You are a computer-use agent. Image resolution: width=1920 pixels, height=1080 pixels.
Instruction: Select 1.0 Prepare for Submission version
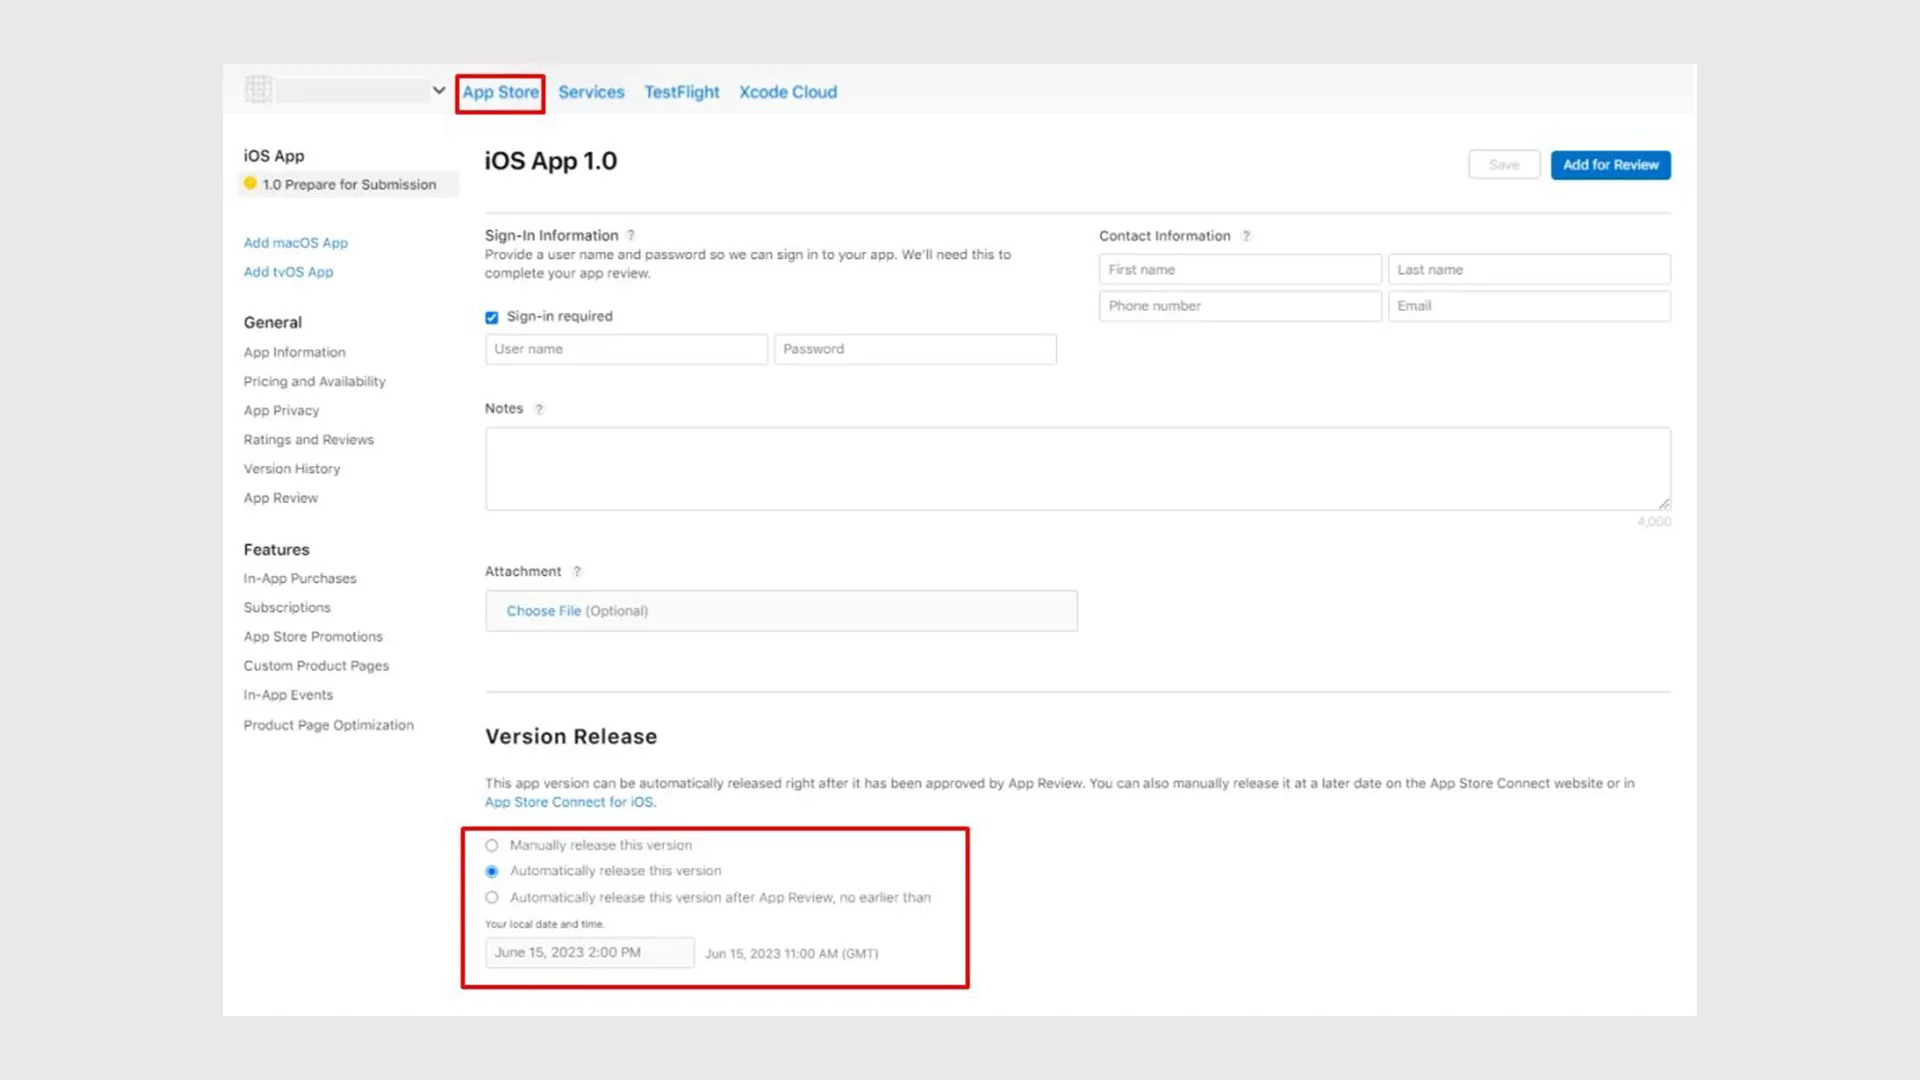(x=348, y=185)
